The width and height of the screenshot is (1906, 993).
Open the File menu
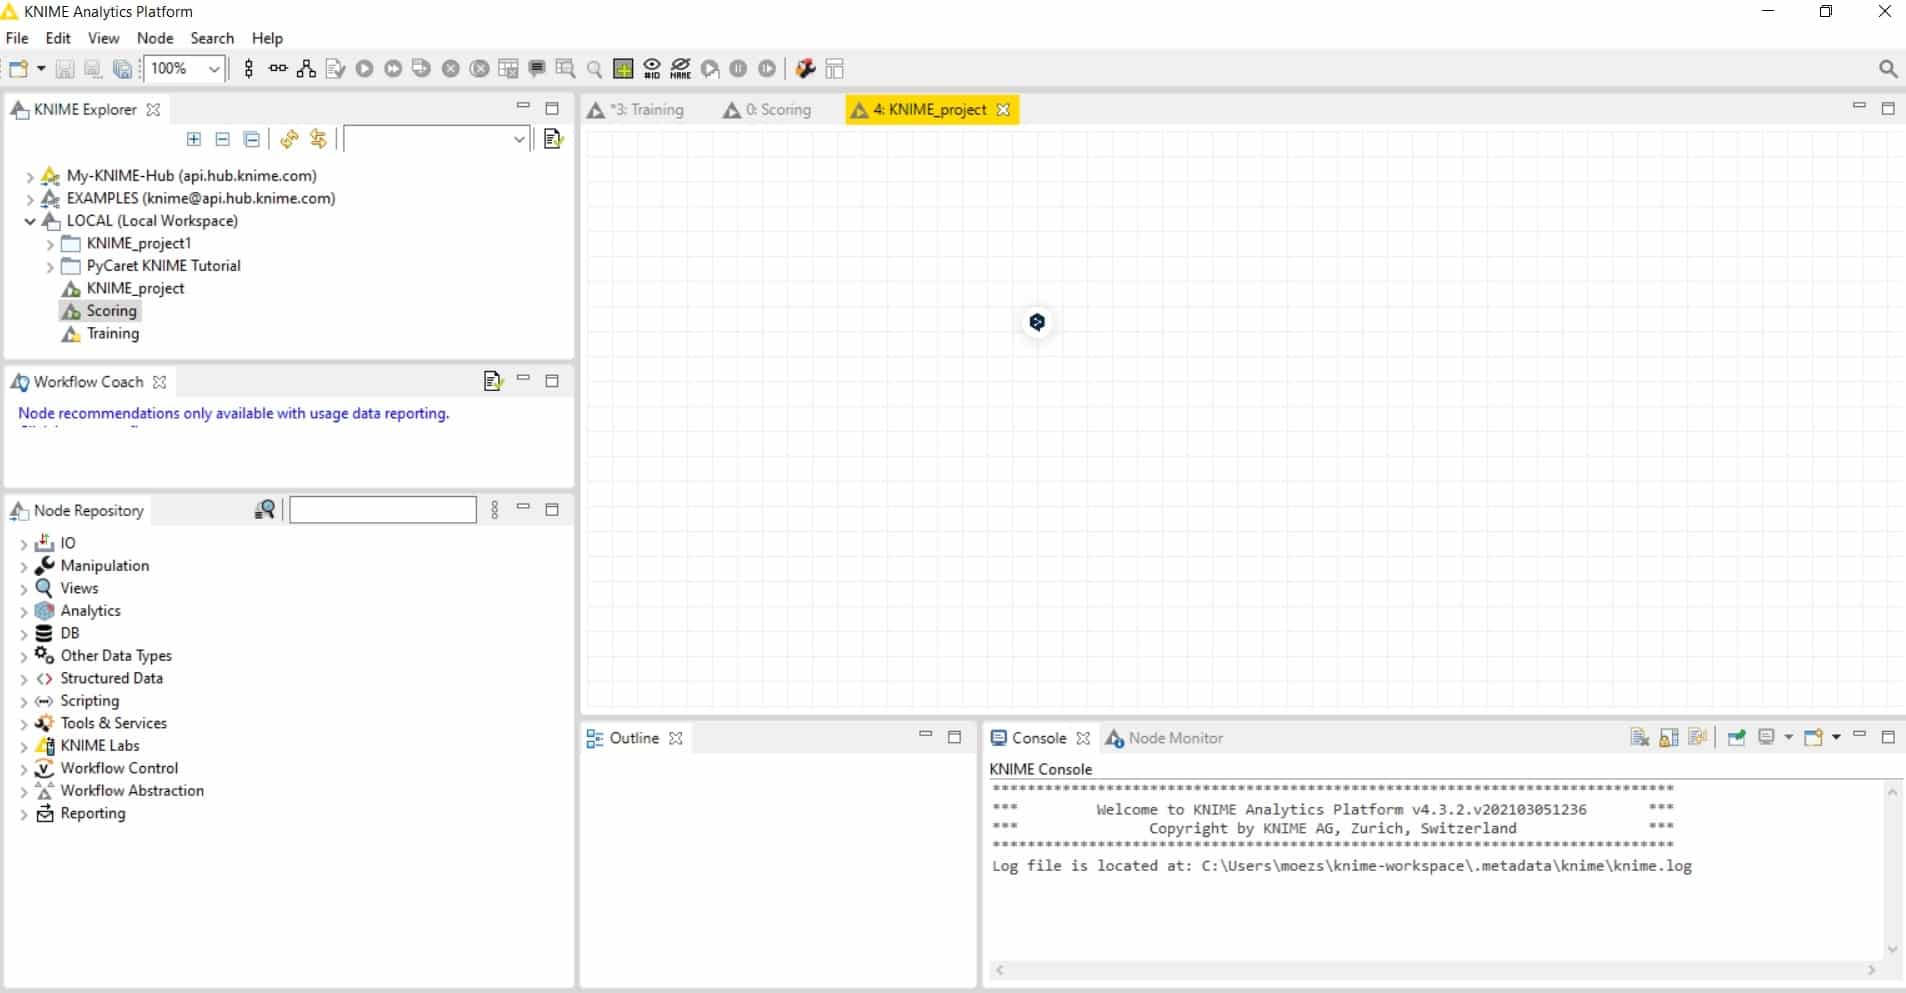tap(17, 38)
